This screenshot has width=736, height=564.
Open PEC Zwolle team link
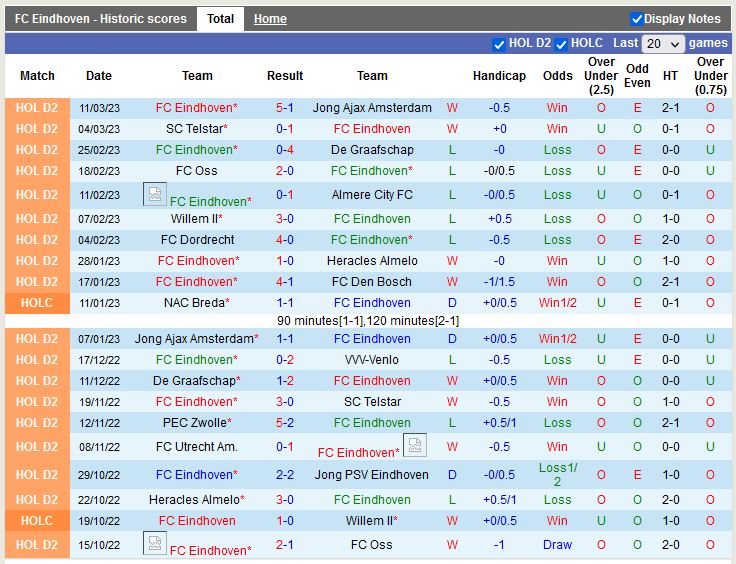coord(197,423)
